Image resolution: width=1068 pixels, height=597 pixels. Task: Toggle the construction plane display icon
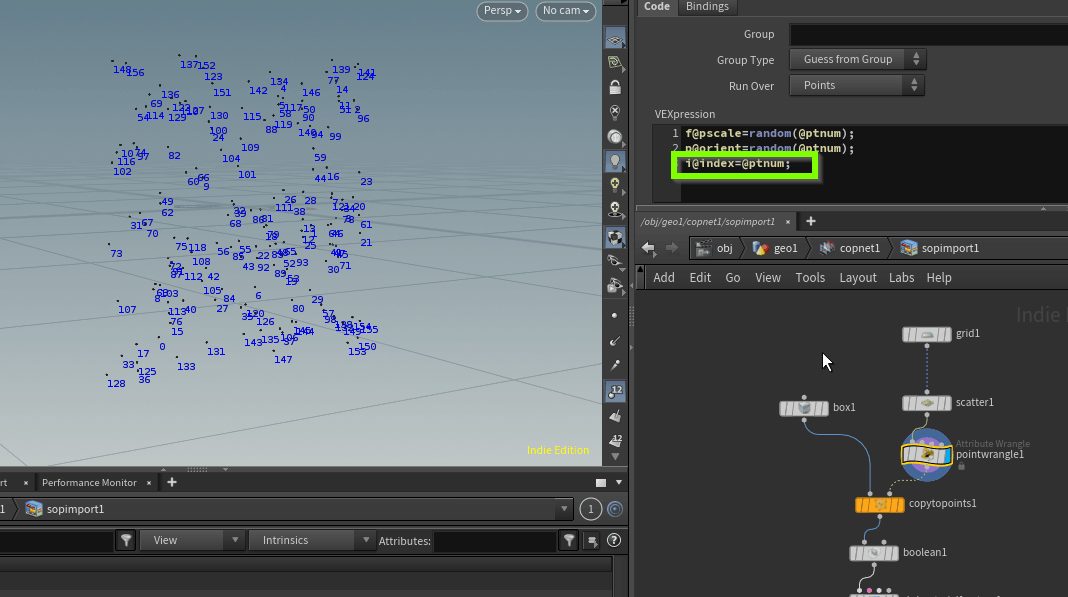pyautogui.click(x=615, y=39)
